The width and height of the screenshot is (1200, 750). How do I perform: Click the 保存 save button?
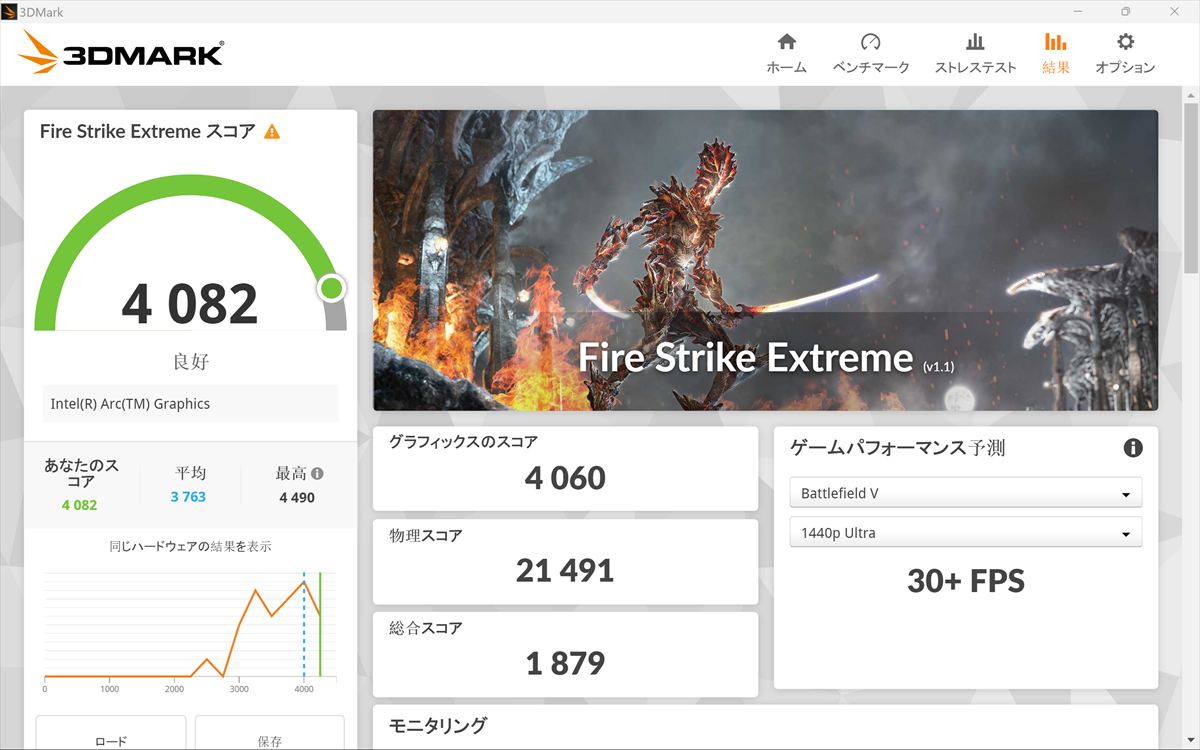(x=269, y=733)
